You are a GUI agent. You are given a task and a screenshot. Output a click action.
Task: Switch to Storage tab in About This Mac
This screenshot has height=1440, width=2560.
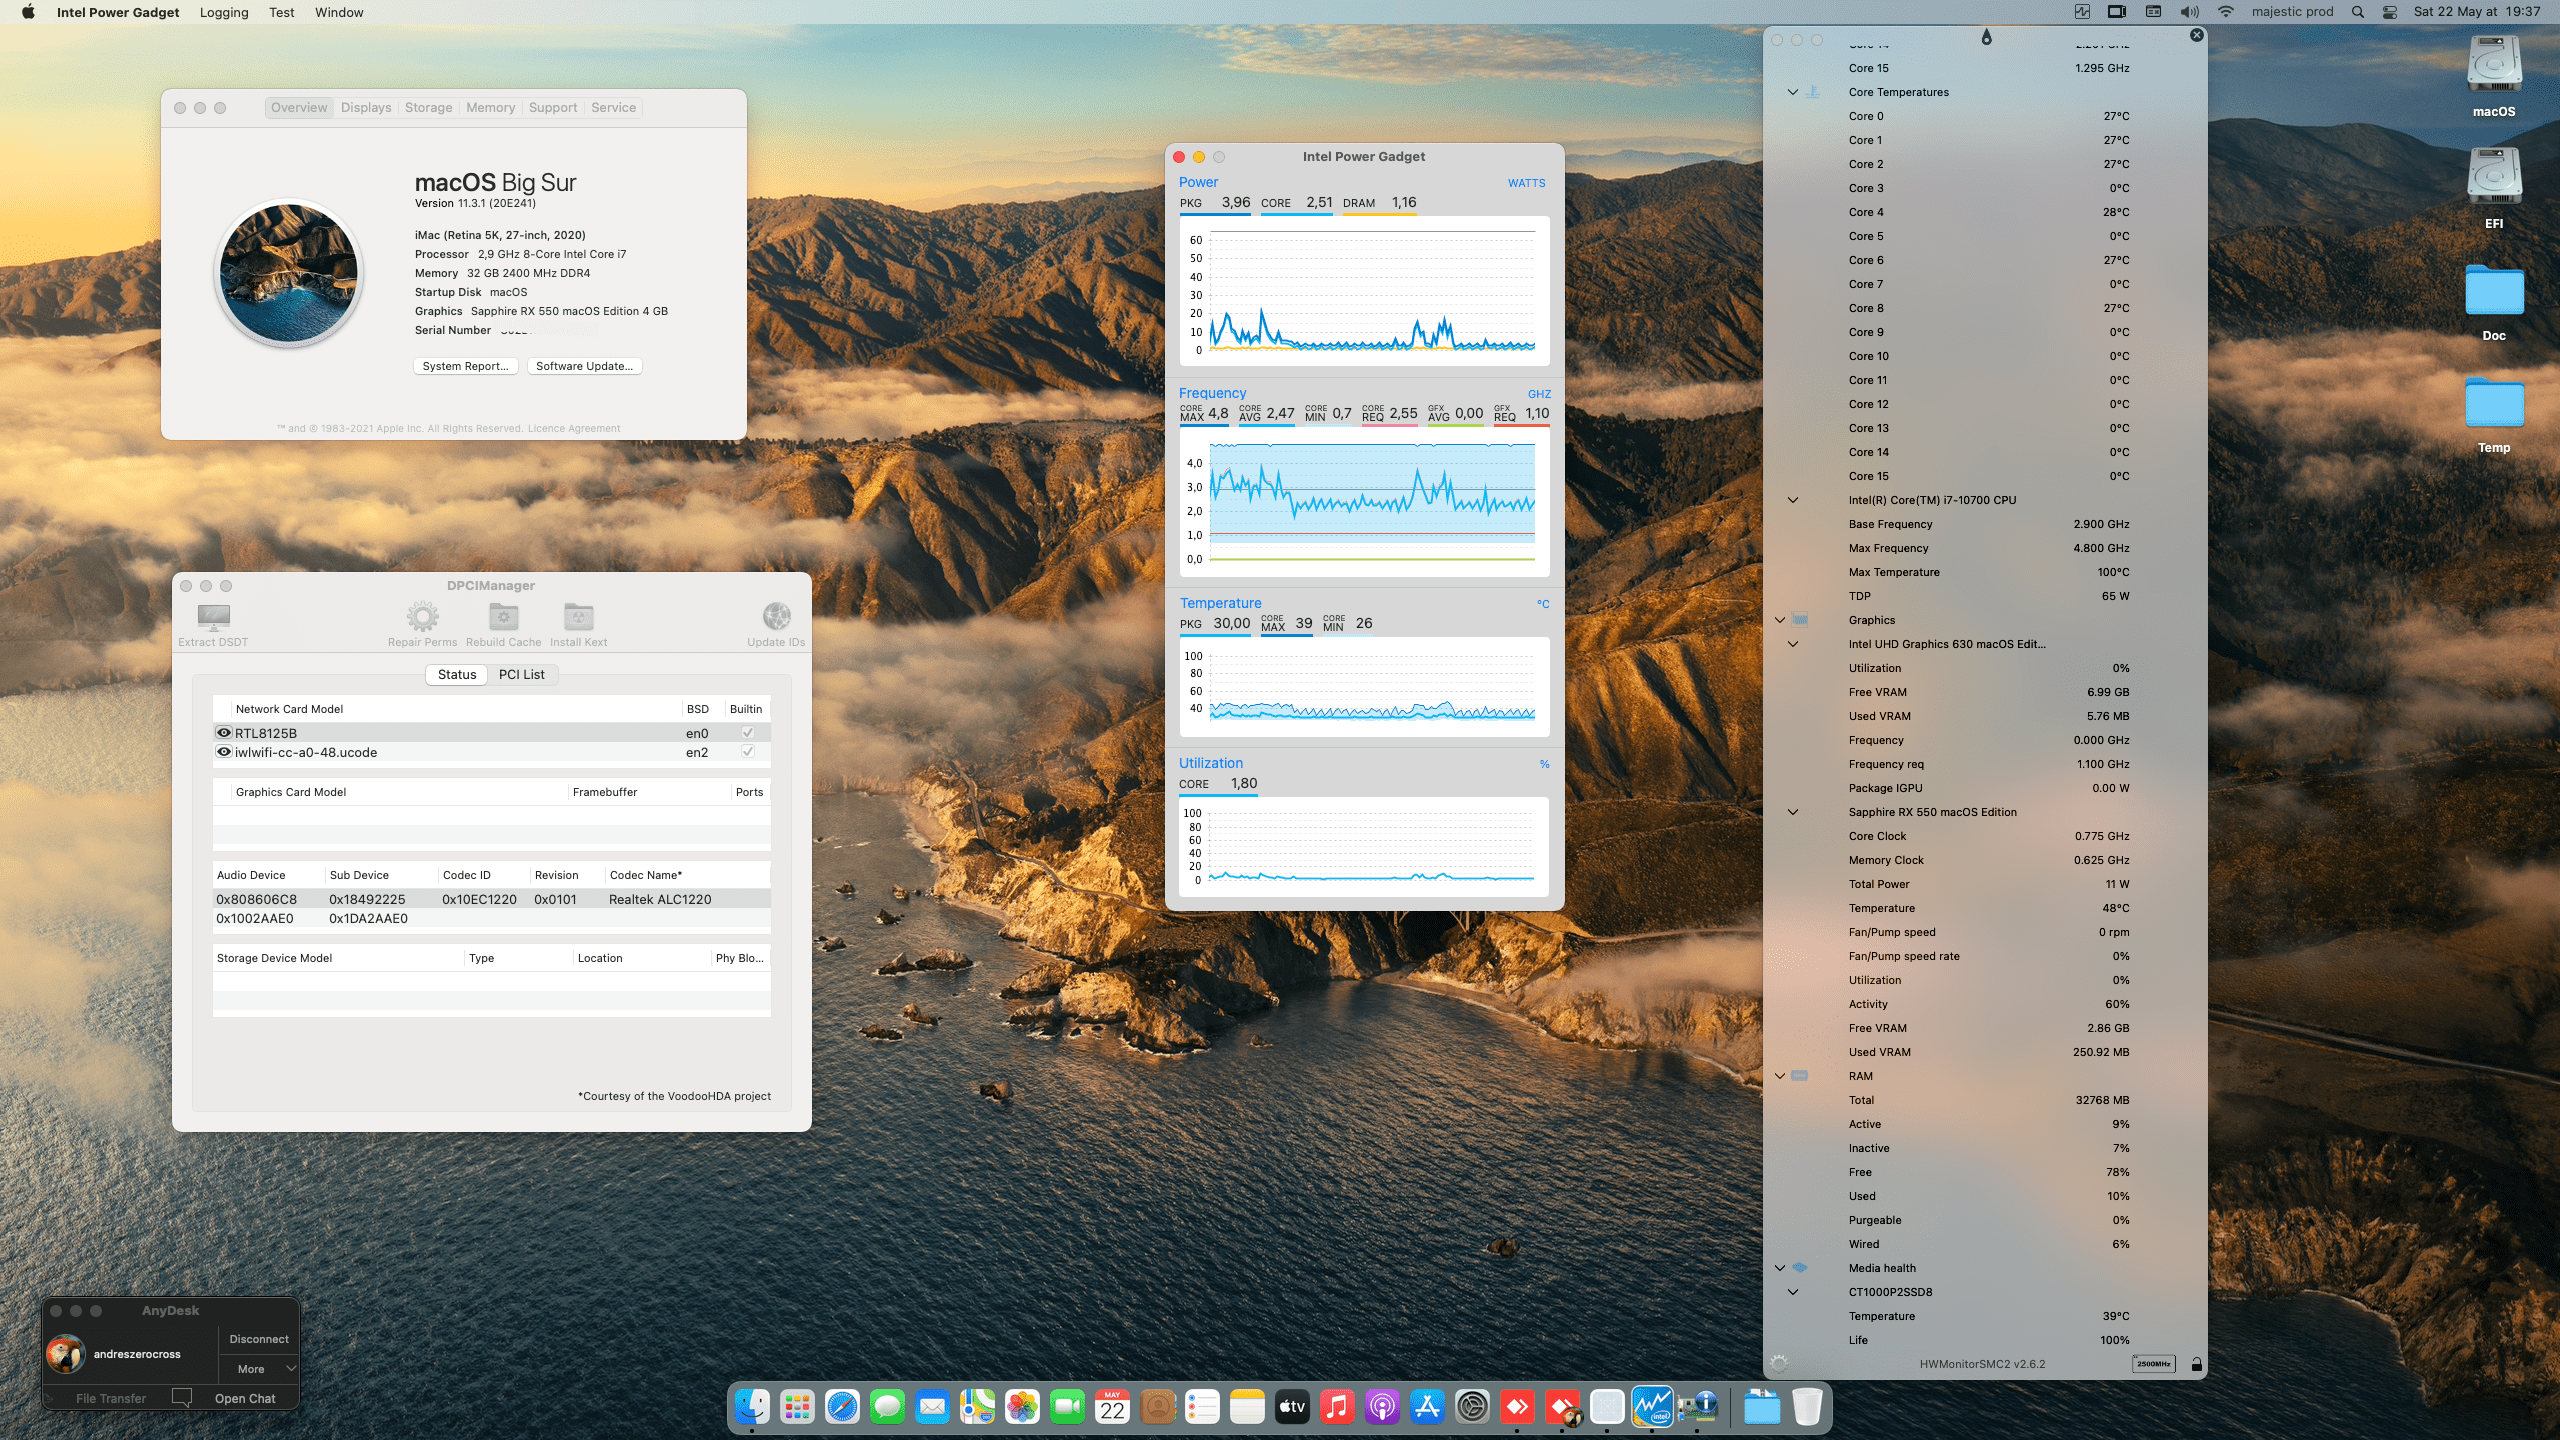[428, 108]
